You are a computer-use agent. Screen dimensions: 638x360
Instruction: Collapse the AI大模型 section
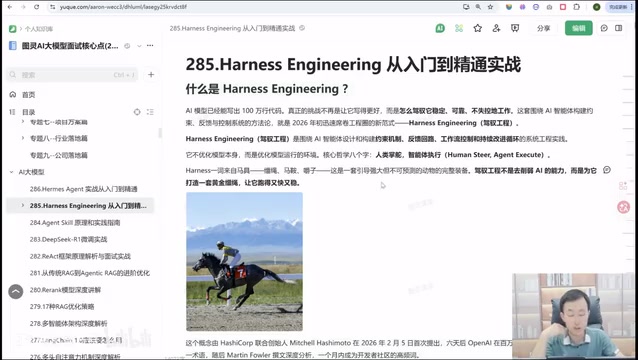11,172
